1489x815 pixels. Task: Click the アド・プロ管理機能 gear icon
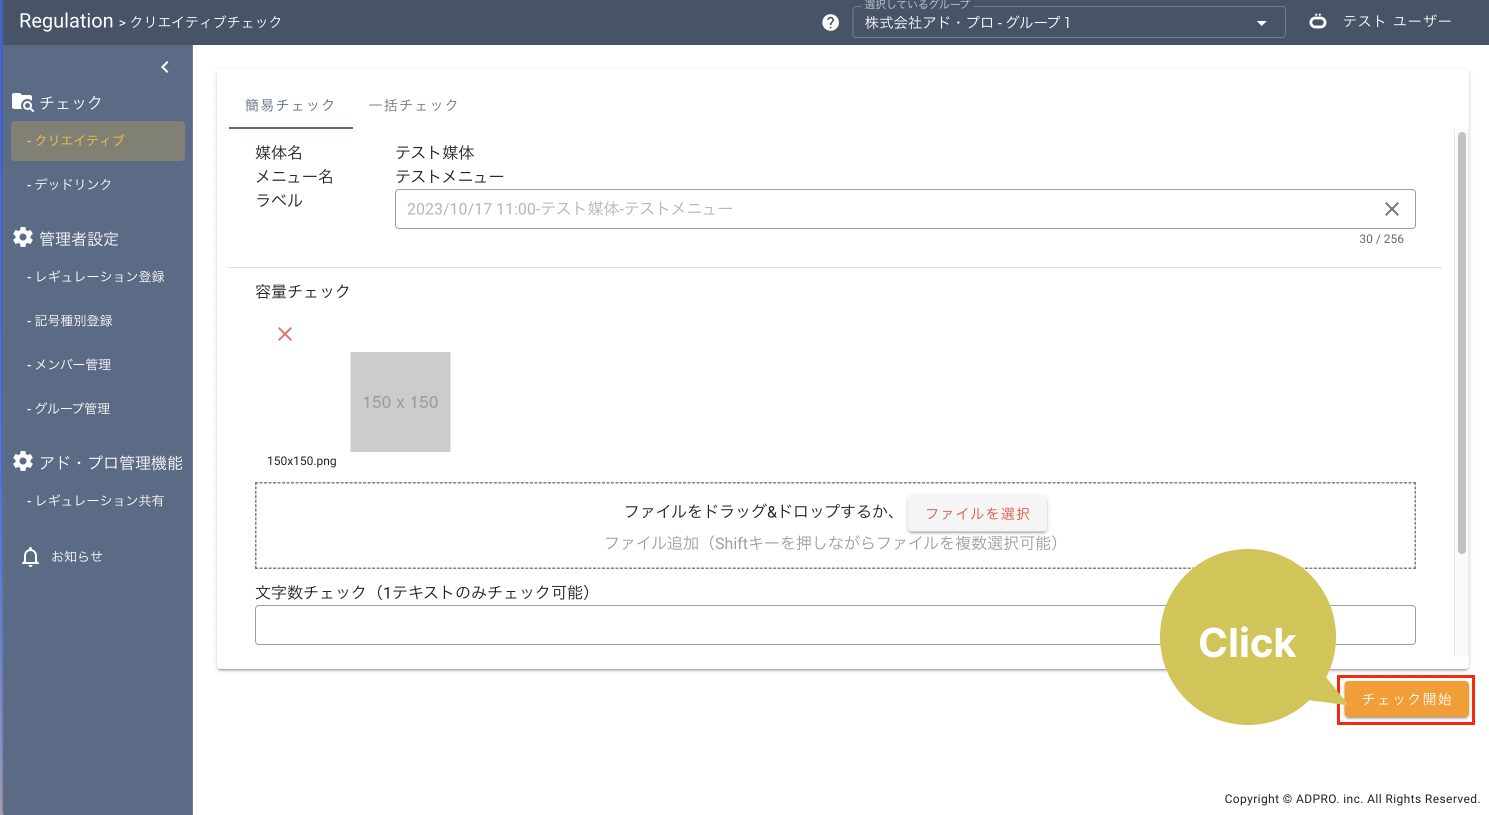(23, 461)
